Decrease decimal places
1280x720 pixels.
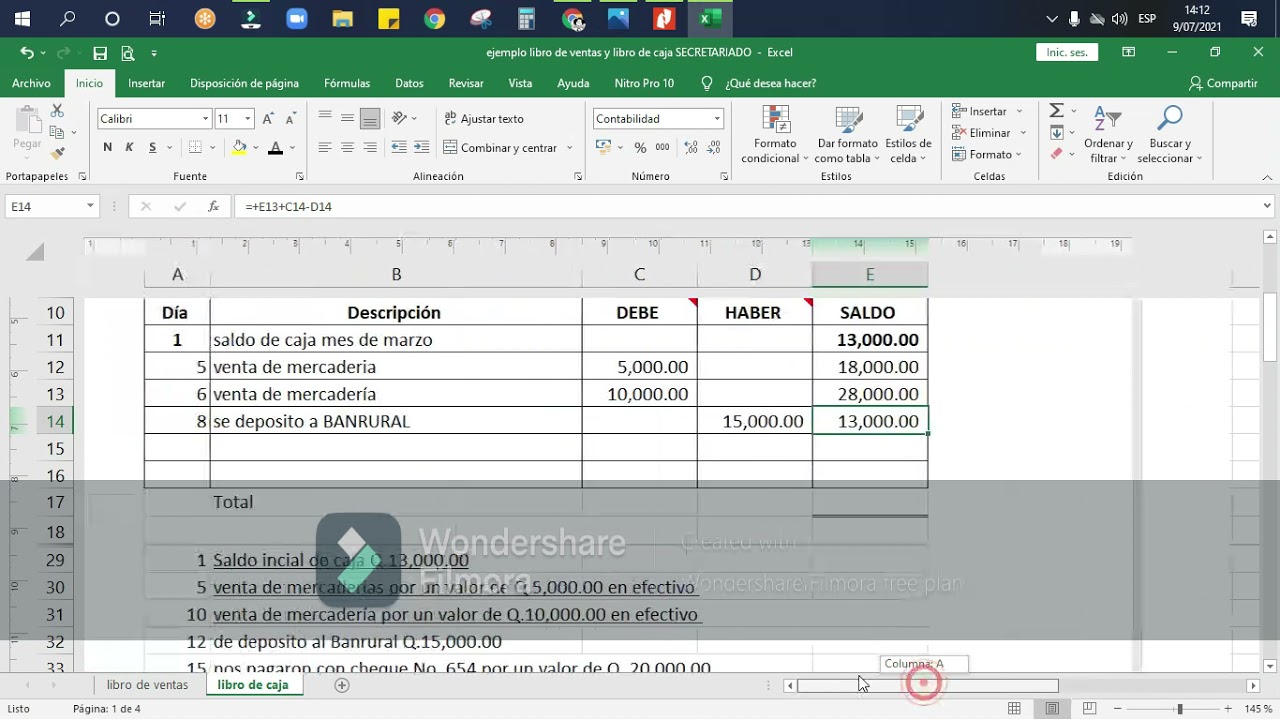click(x=712, y=148)
